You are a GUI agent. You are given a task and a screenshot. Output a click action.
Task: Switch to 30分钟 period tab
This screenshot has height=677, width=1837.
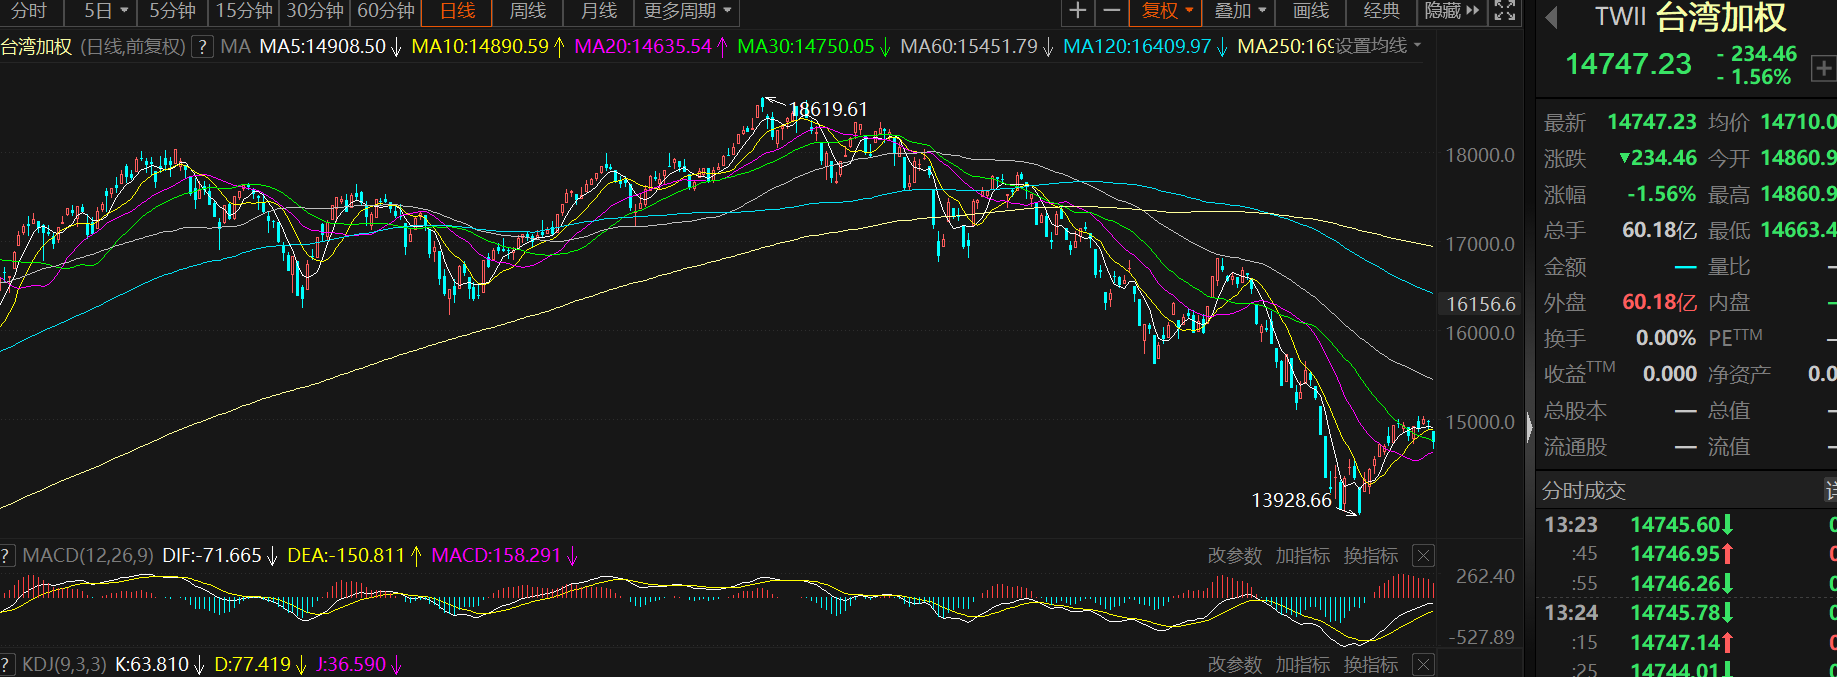click(x=315, y=11)
